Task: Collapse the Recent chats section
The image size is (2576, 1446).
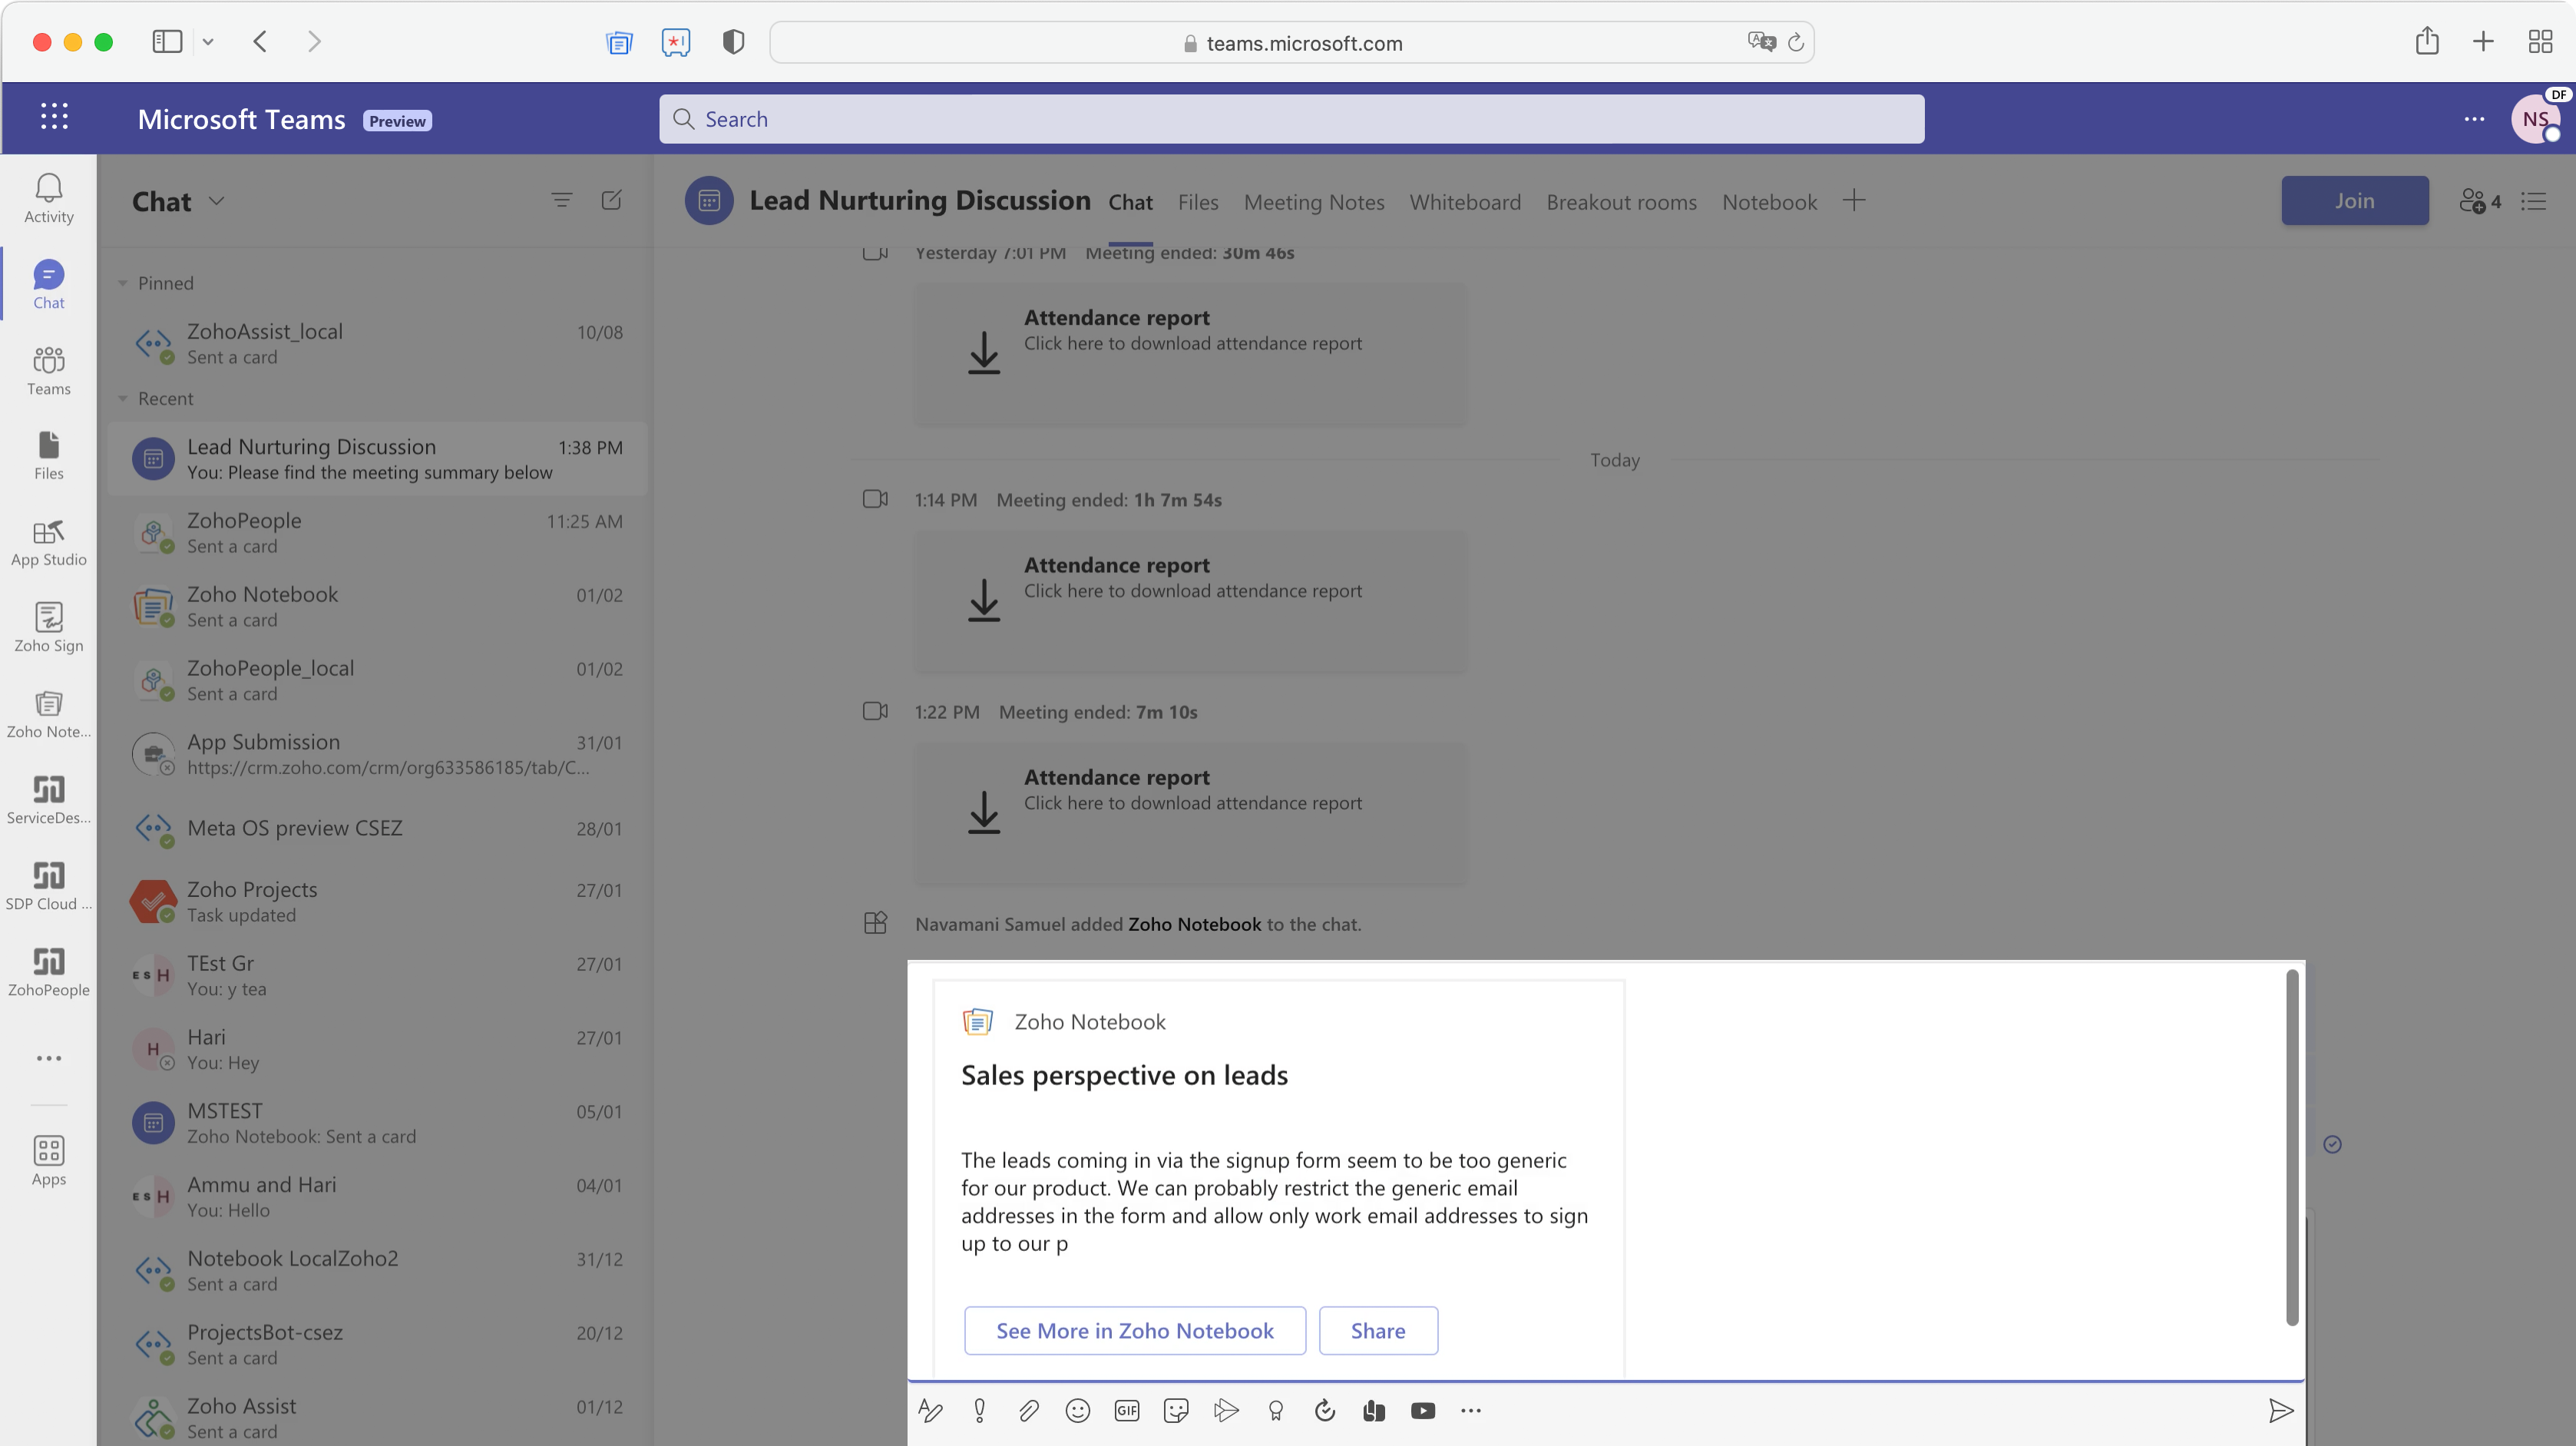Action: click(123, 399)
